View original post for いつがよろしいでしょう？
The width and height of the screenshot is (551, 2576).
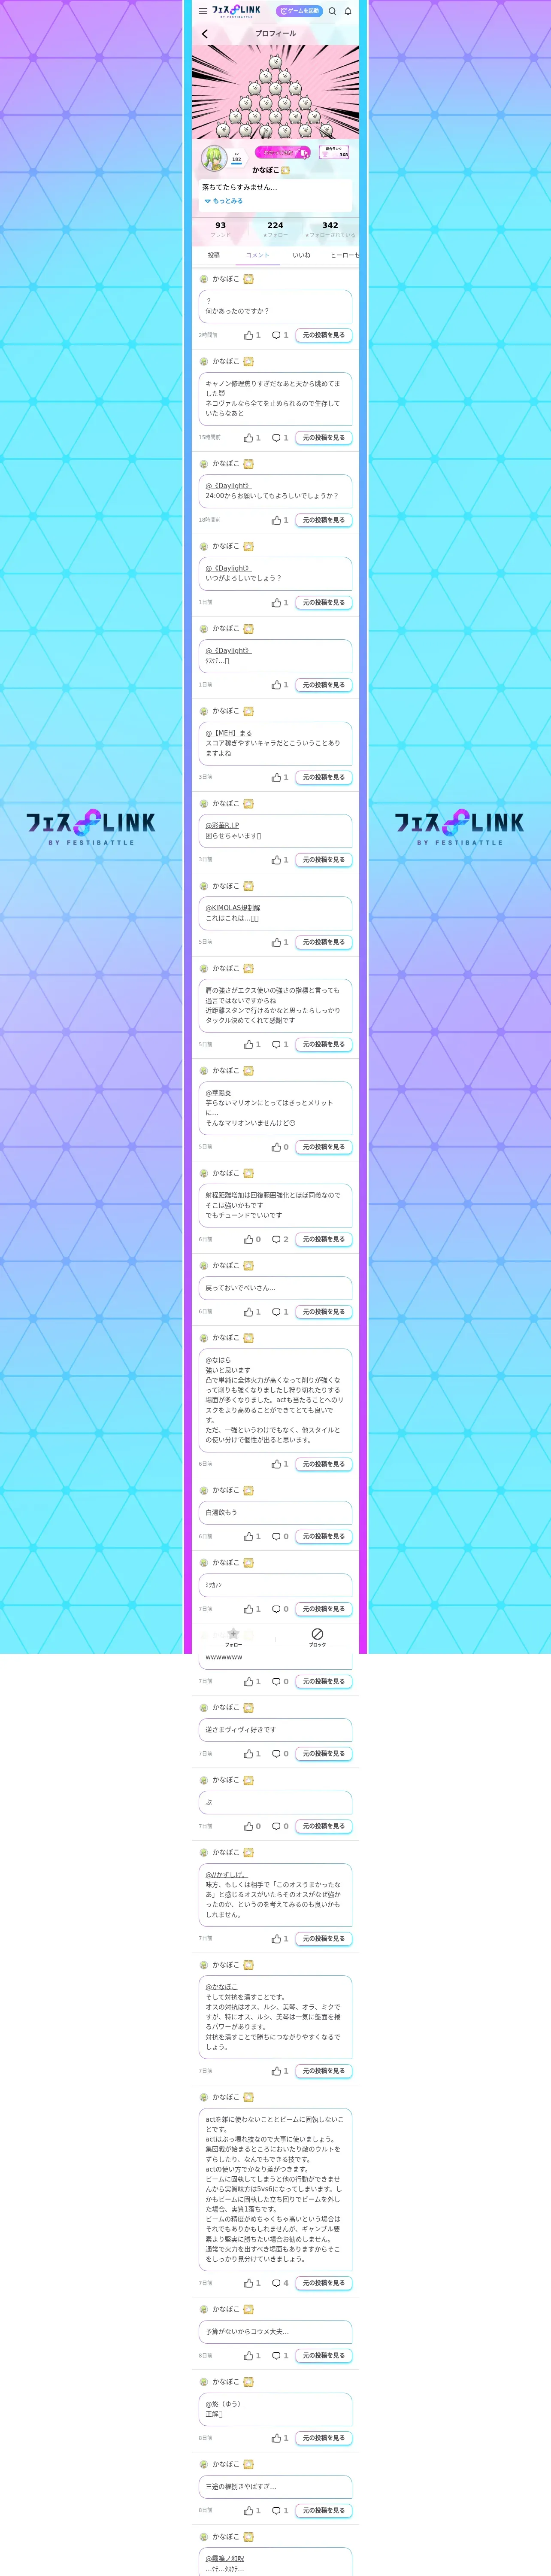click(324, 603)
